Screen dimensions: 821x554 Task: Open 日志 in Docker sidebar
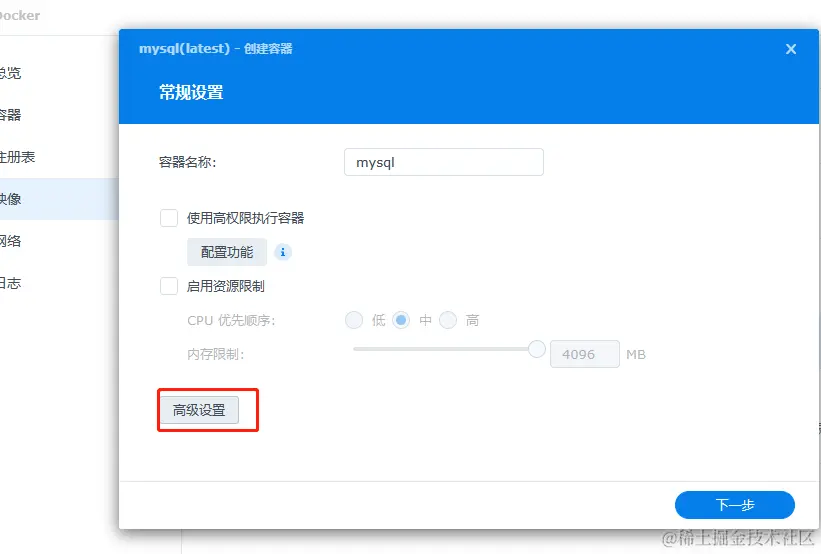pos(10,283)
